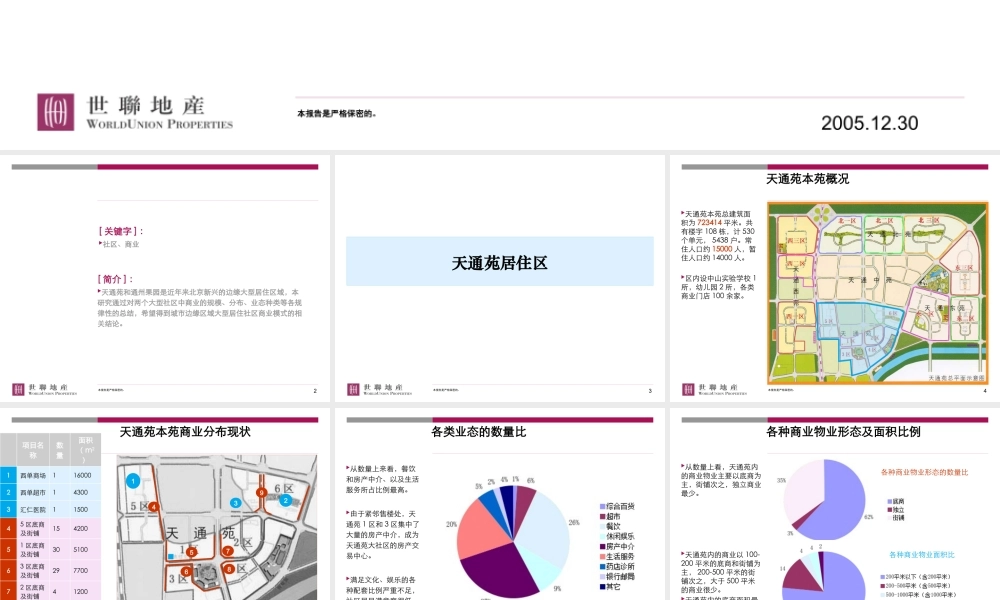Select the highlighted figure 723414 on slide 4
This screenshot has height=600, width=1000.
pyautogui.click(x=709, y=223)
